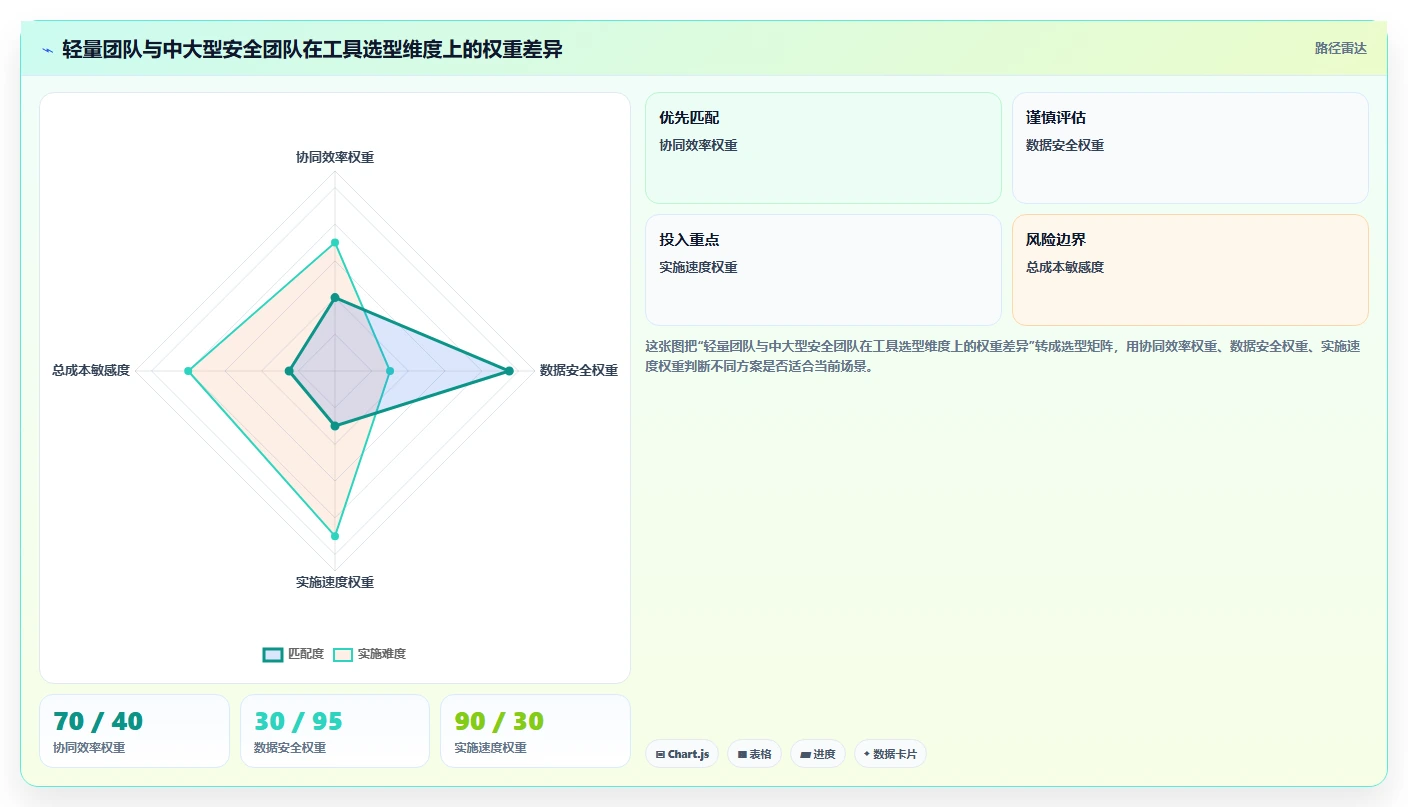
Task: Click the 实施难度 legend label
Action: pos(382,654)
